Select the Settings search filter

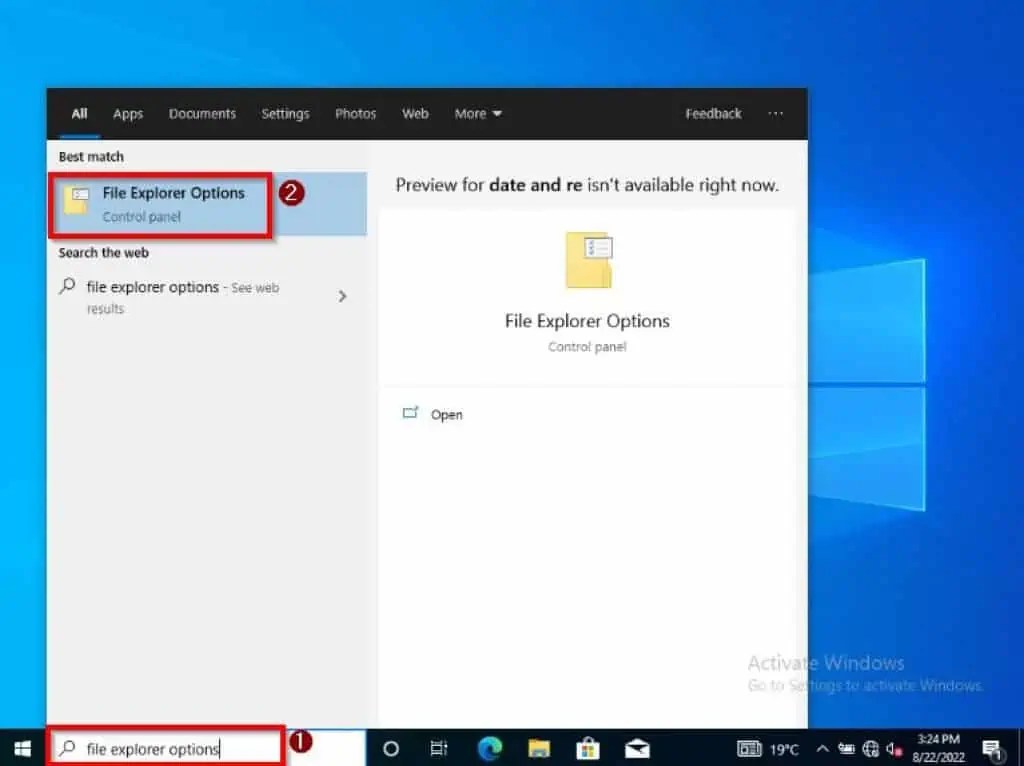(x=285, y=113)
